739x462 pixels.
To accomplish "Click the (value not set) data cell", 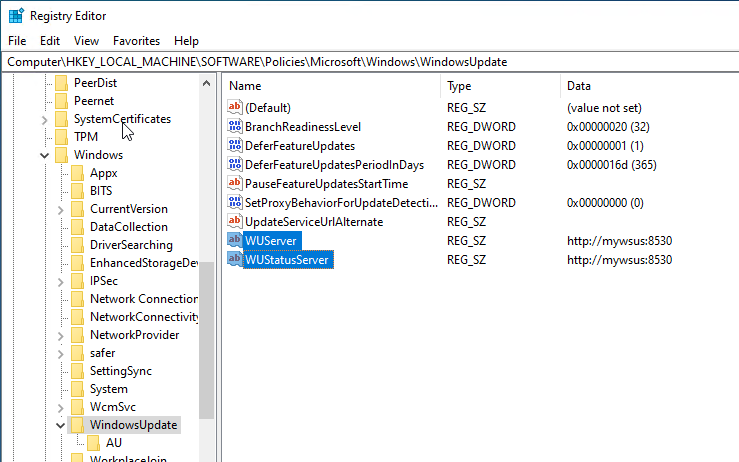I will 604,108.
